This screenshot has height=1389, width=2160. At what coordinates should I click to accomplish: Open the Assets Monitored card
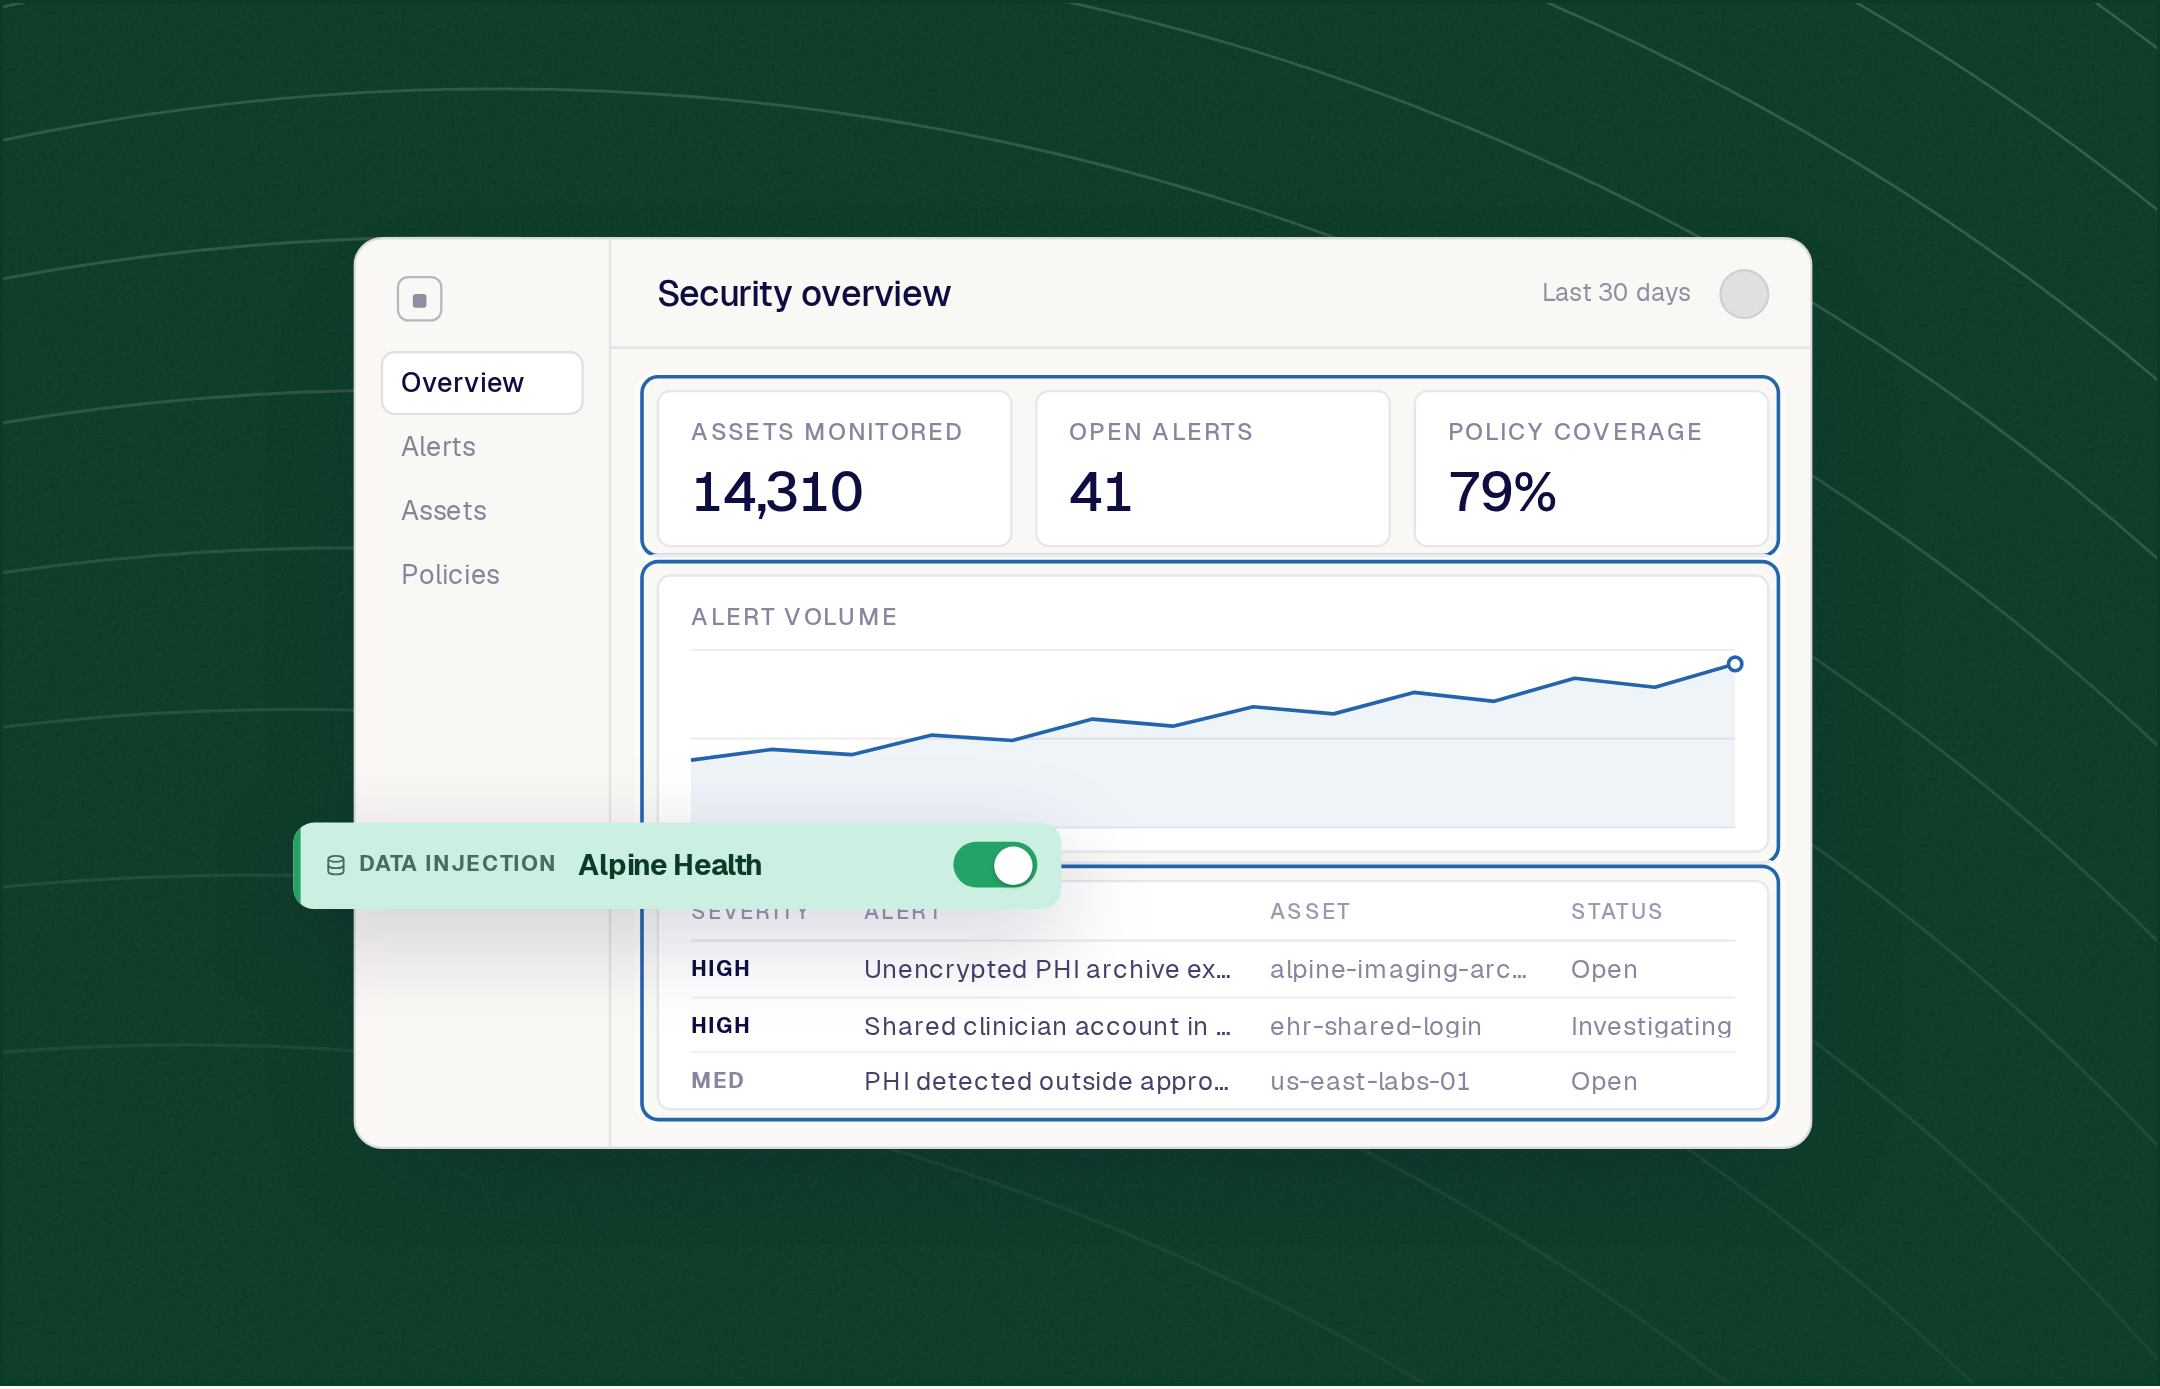pos(834,469)
